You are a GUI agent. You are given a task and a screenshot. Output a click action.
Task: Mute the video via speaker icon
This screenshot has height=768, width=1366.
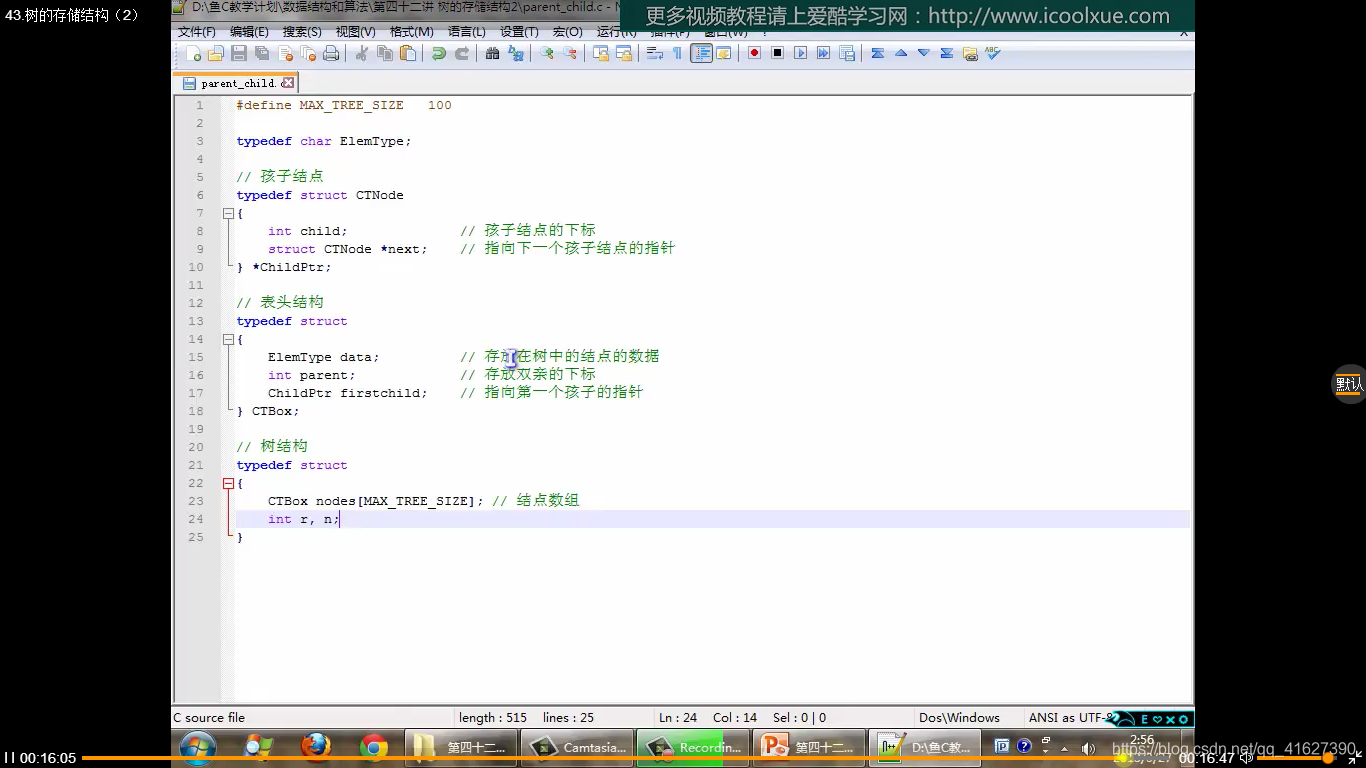[1246, 758]
